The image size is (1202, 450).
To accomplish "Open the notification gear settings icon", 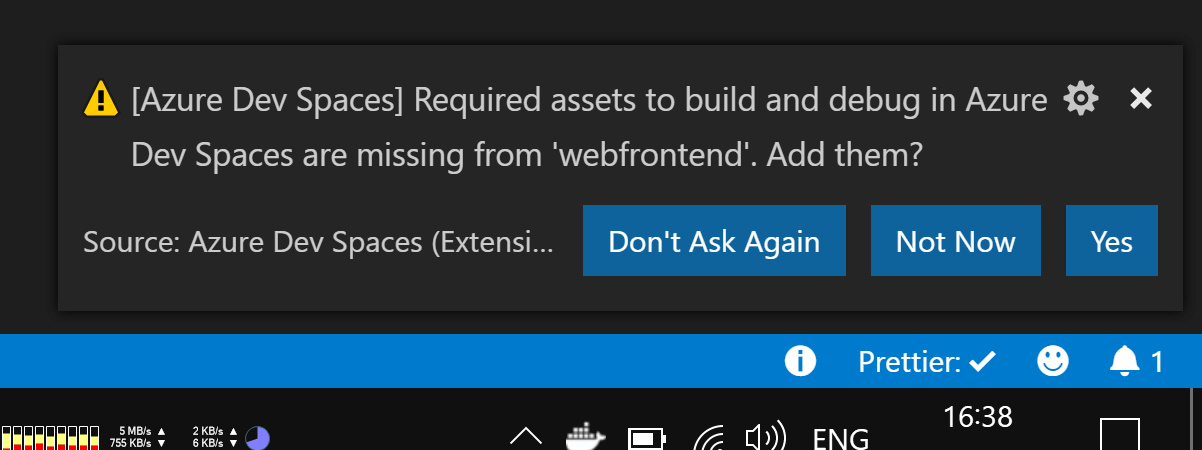I will tap(1080, 99).
